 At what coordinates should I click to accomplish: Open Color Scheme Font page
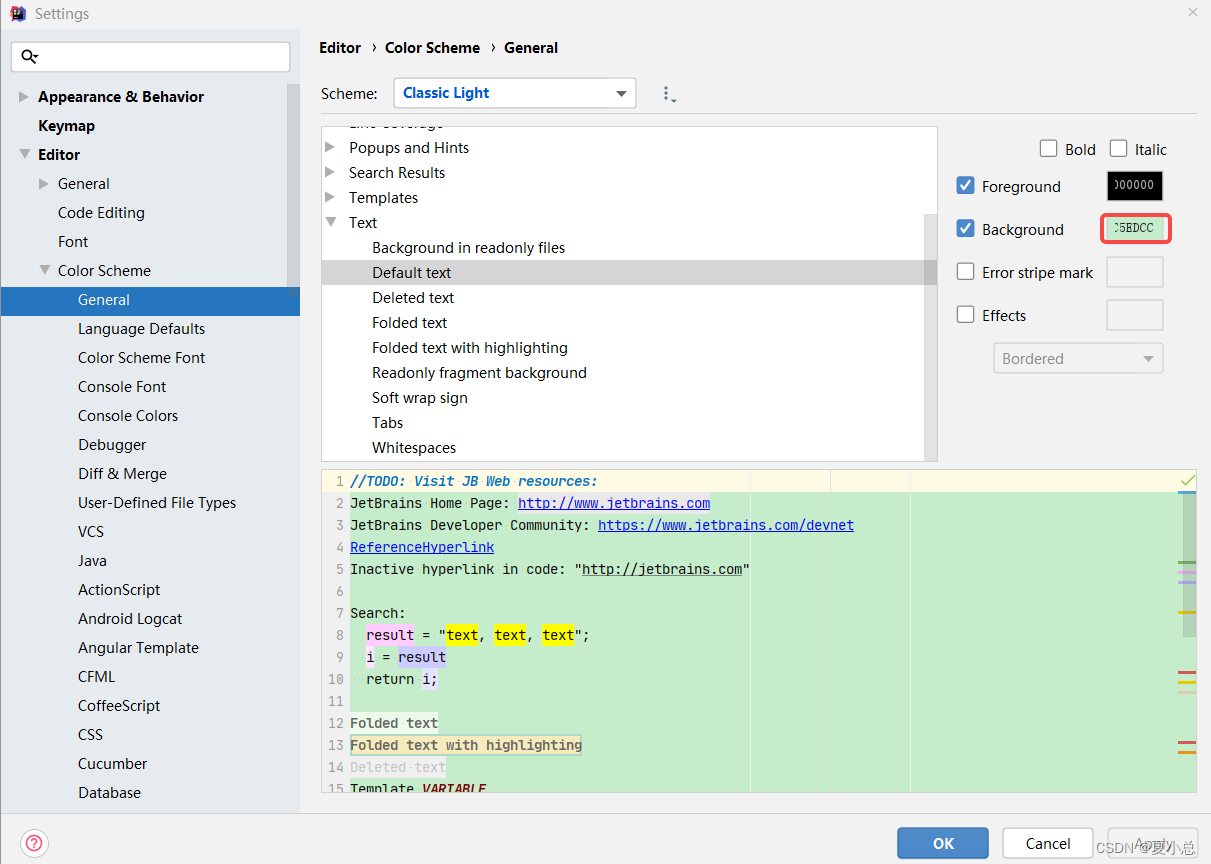142,358
